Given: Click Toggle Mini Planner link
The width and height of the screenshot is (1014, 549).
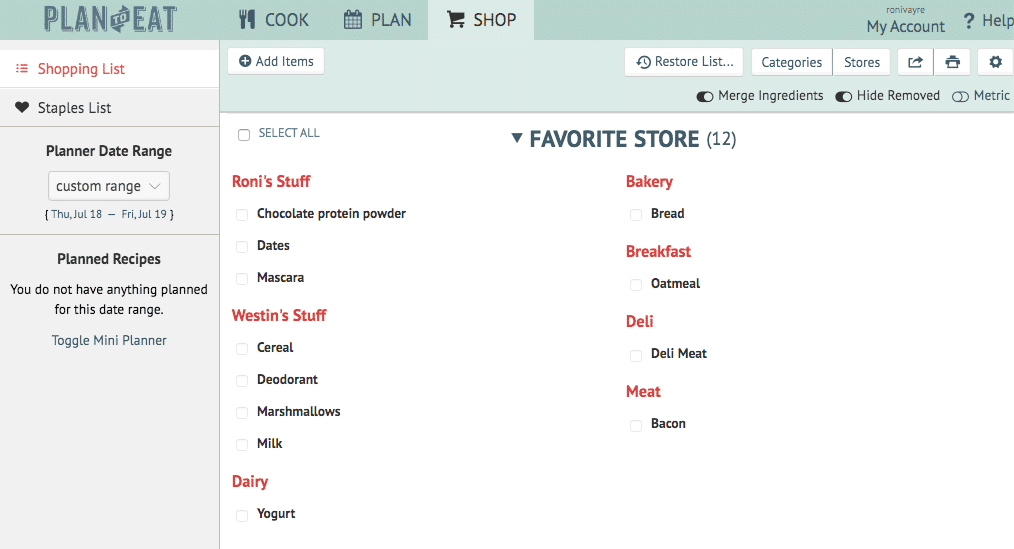Looking at the screenshot, I should [x=109, y=340].
